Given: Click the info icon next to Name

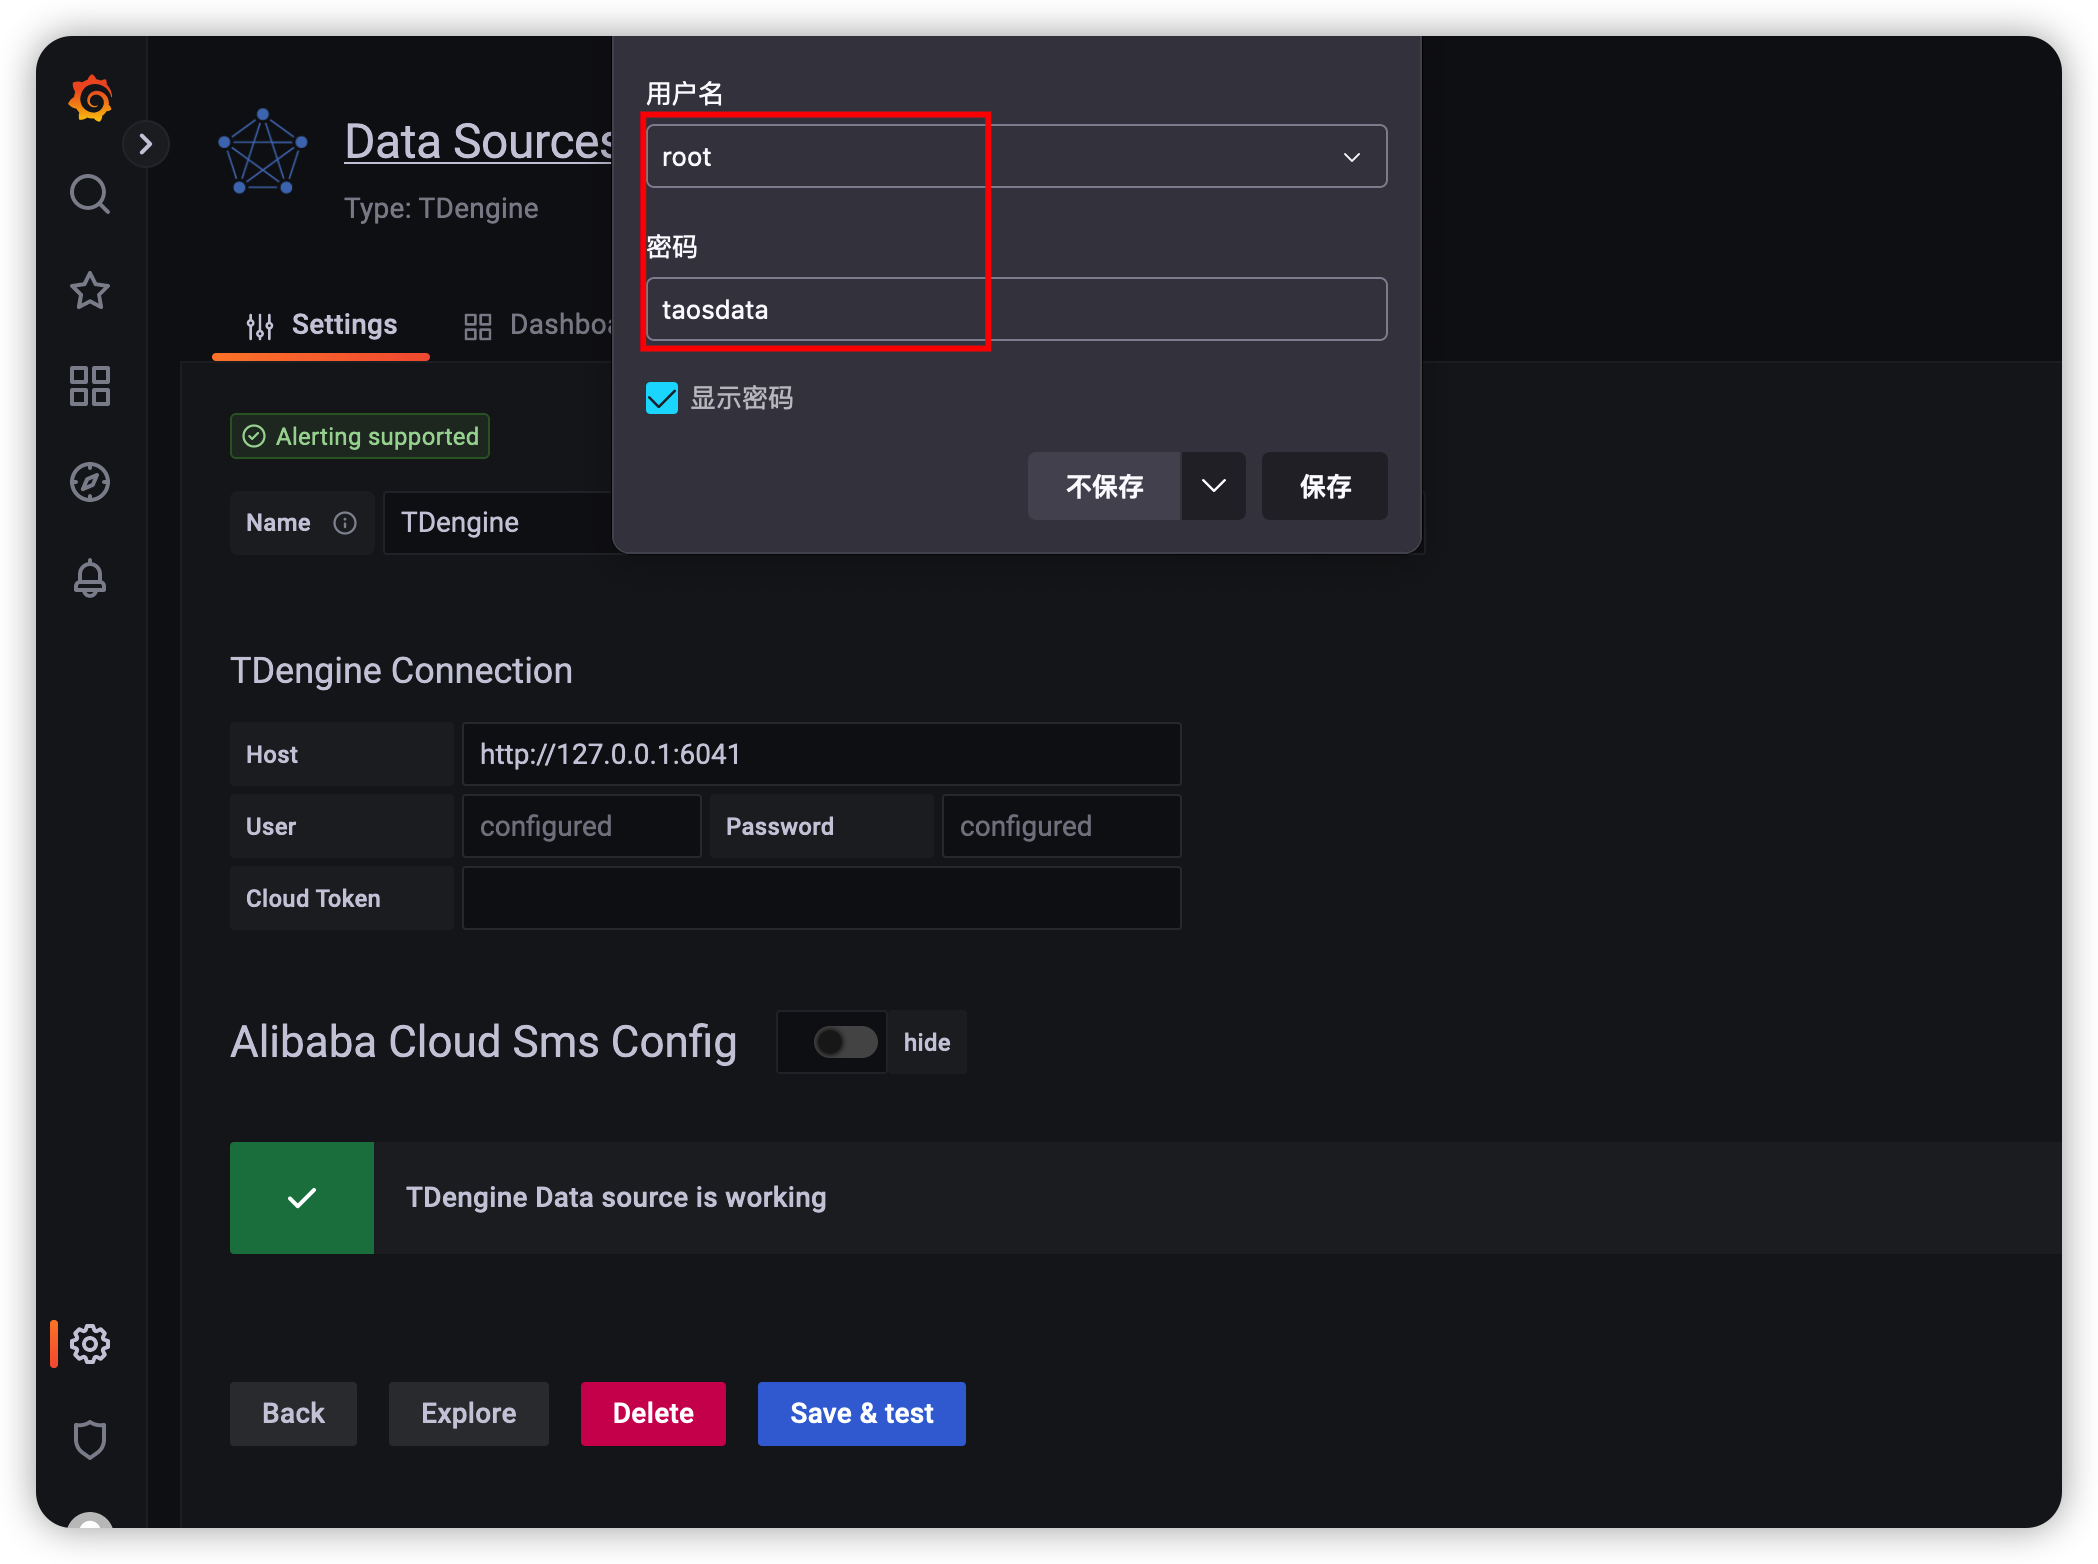Looking at the screenshot, I should pyautogui.click(x=345, y=522).
